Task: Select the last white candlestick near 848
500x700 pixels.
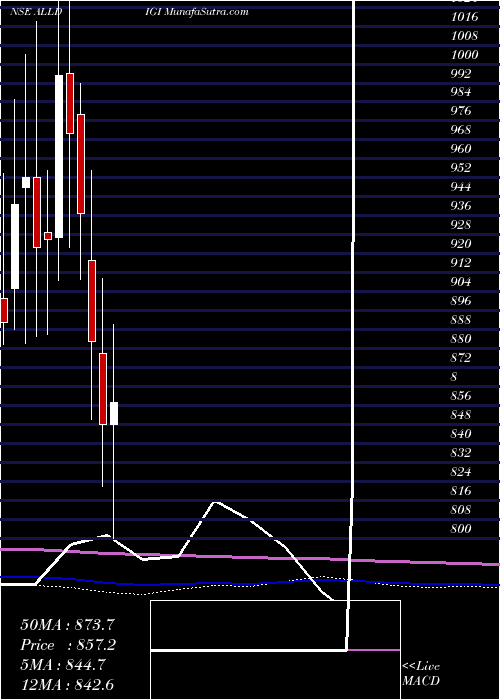Action: point(114,413)
